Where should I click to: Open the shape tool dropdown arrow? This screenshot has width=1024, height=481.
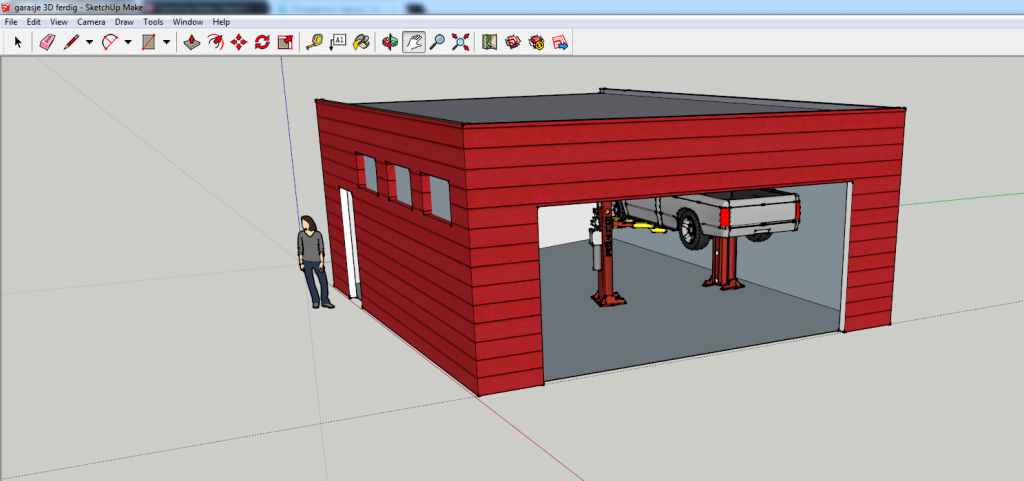pyautogui.click(x=166, y=42)
